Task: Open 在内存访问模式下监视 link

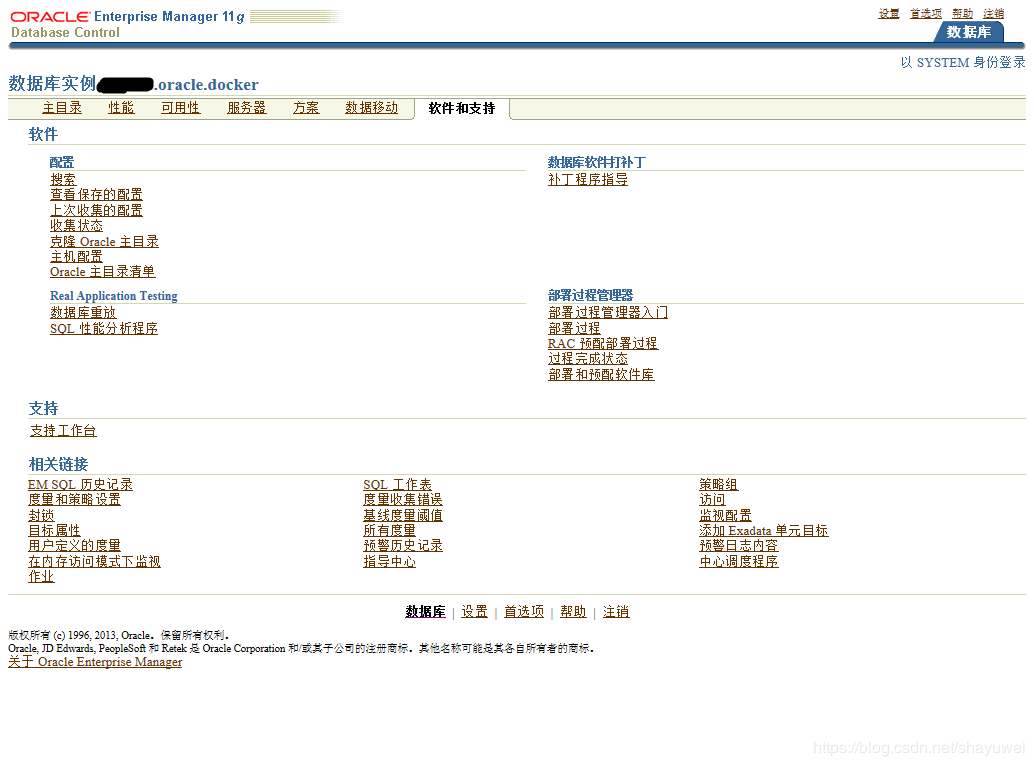Action: pyautogui.click(x=94, y=562)
